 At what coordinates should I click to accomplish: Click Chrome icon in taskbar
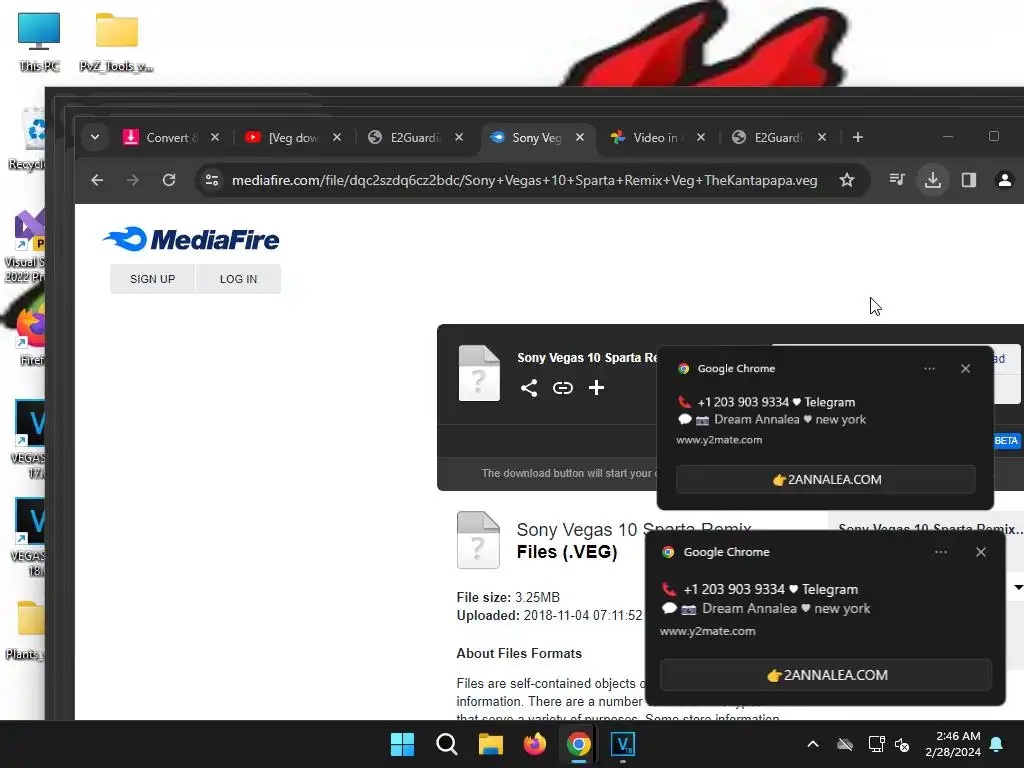click(579, 744)
